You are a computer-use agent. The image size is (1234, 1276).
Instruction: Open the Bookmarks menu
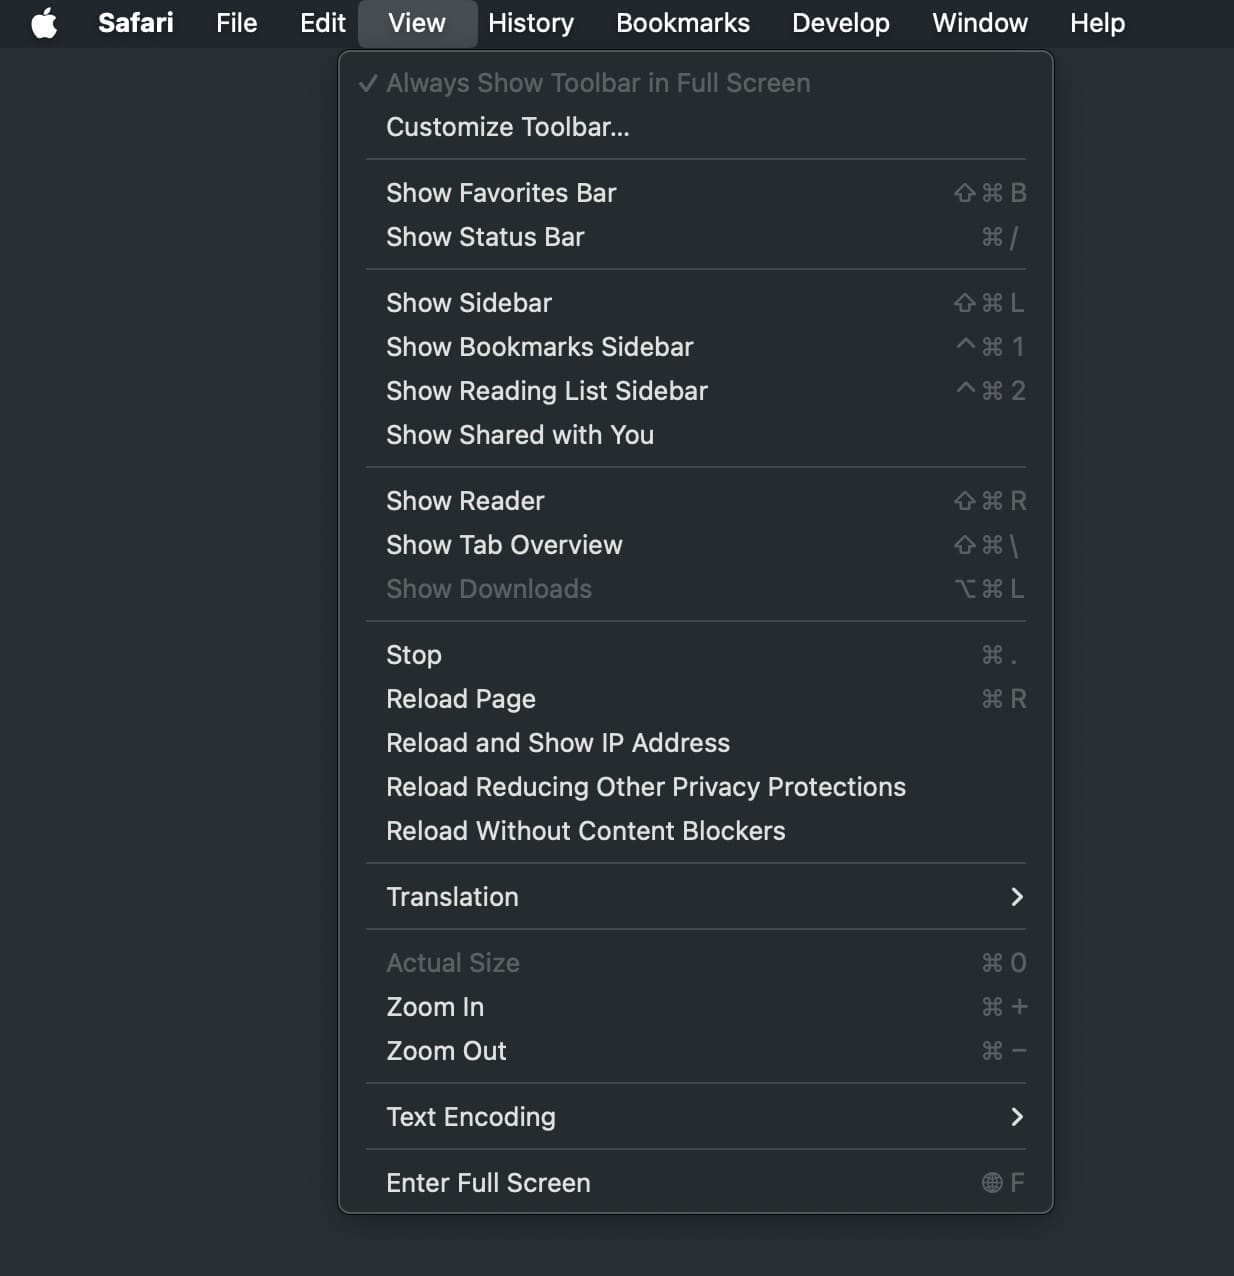(x=683, y=23)
